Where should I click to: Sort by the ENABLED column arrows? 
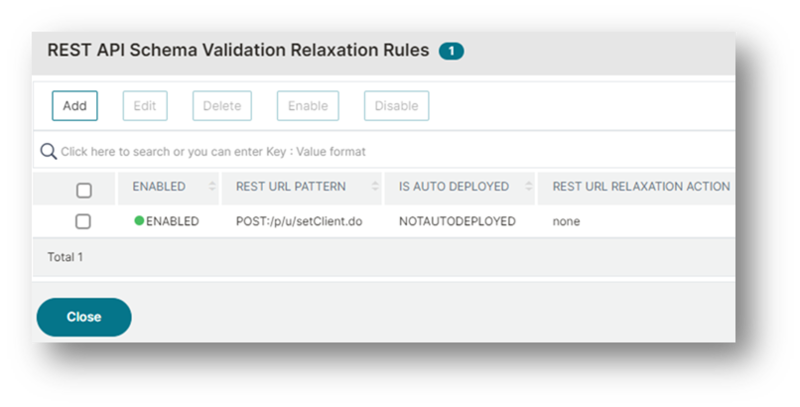pyautogui.click(x=212, y=187)
